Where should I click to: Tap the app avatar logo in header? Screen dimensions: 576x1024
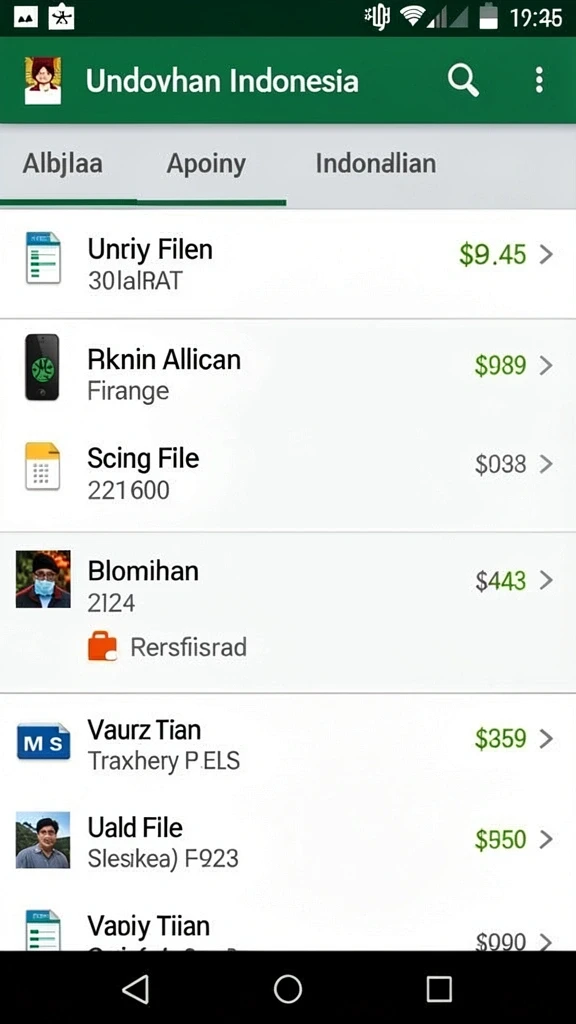(x=43, y=80)
